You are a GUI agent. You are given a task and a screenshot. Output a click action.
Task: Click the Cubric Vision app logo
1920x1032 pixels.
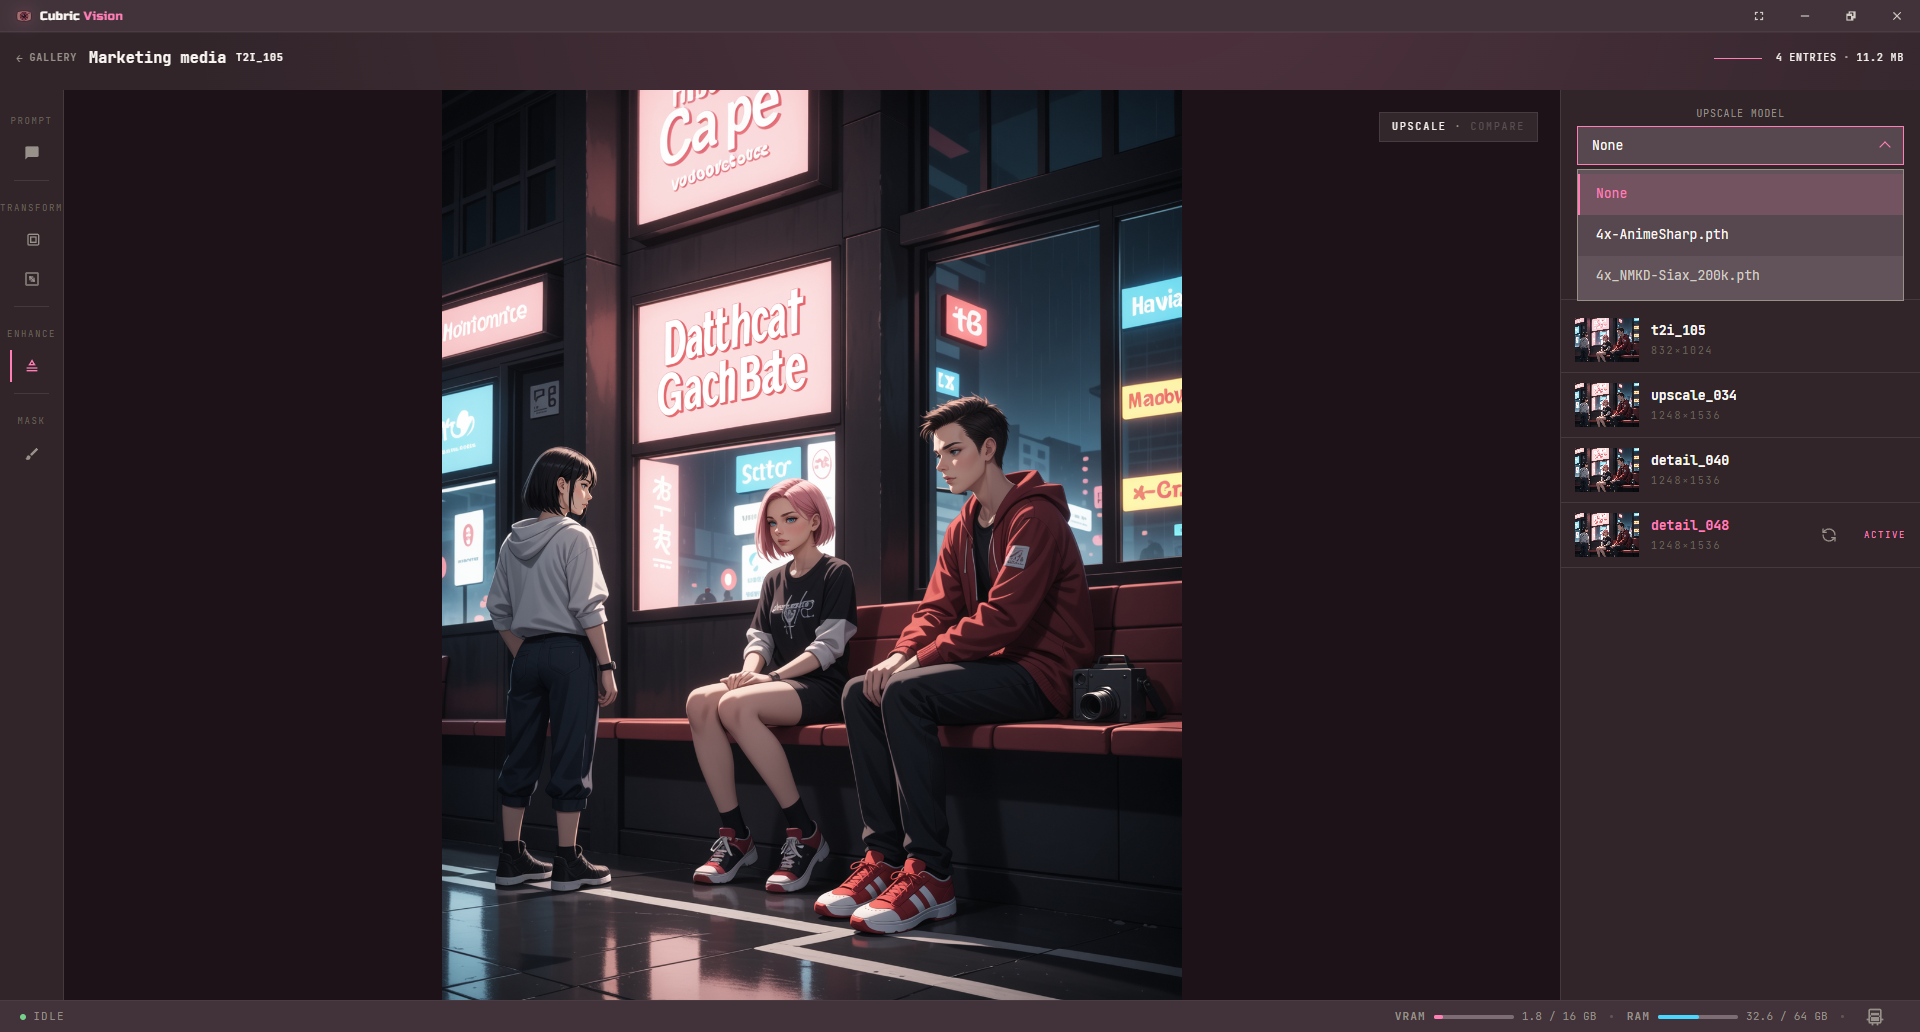[24, 16]
